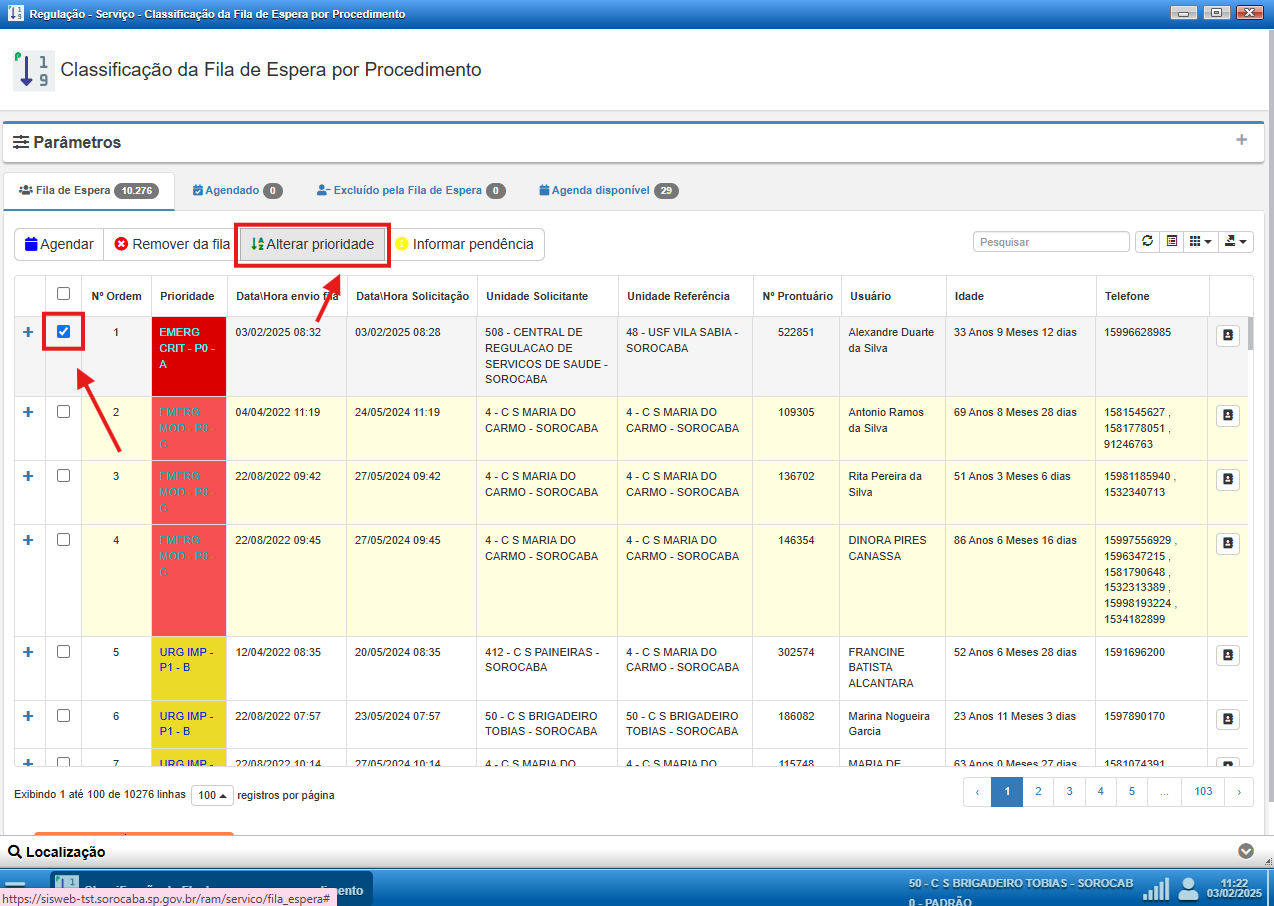Open the records per page dropdown
The width and height of the screenshot is (1274, 906).
212,795
